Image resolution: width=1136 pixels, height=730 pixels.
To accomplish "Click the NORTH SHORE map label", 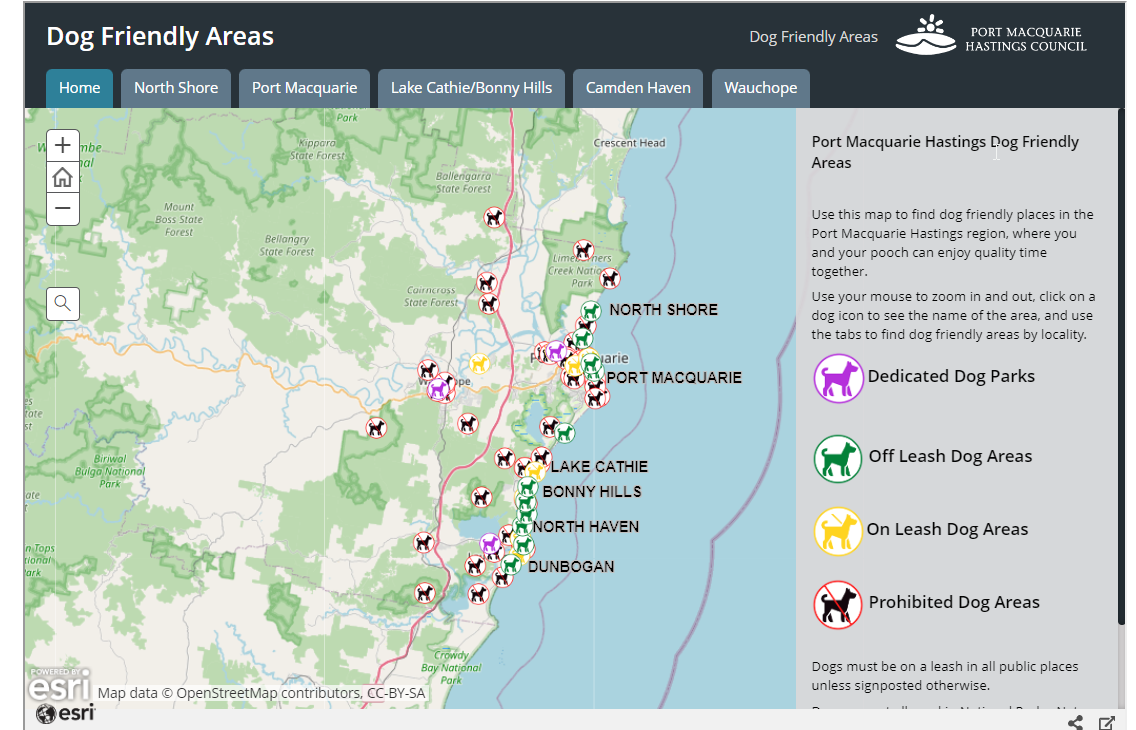I will (664, 310).
